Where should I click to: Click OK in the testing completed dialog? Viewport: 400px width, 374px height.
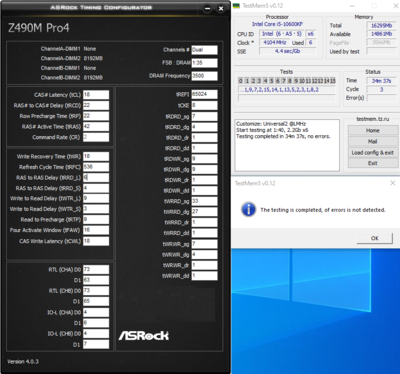[375, 238]
